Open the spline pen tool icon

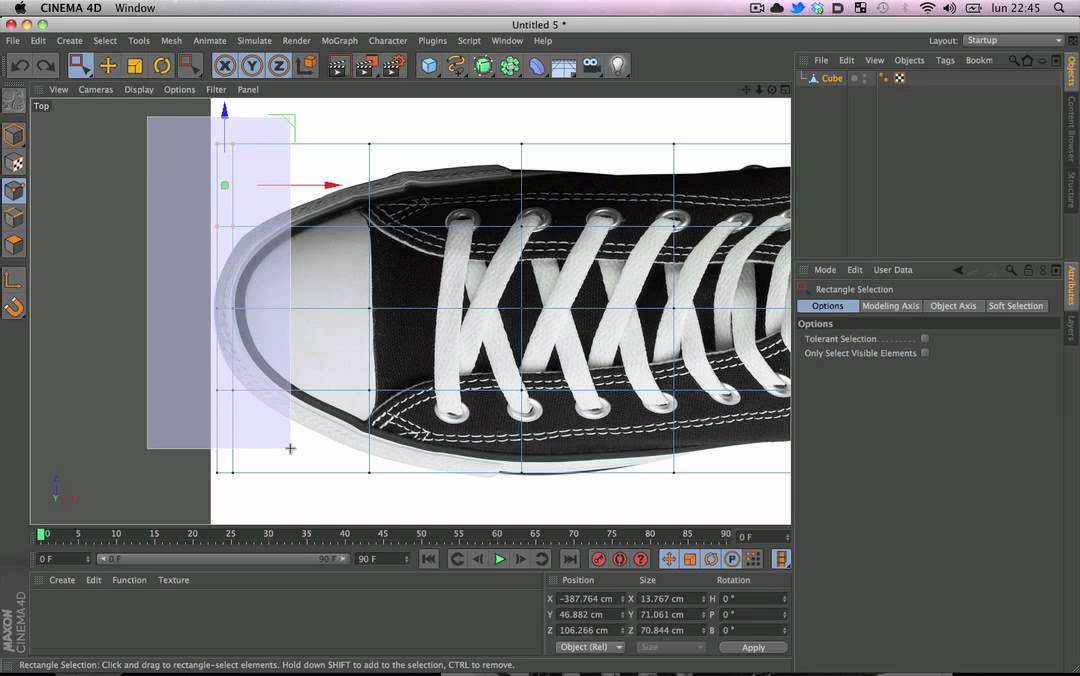(456, 66)
